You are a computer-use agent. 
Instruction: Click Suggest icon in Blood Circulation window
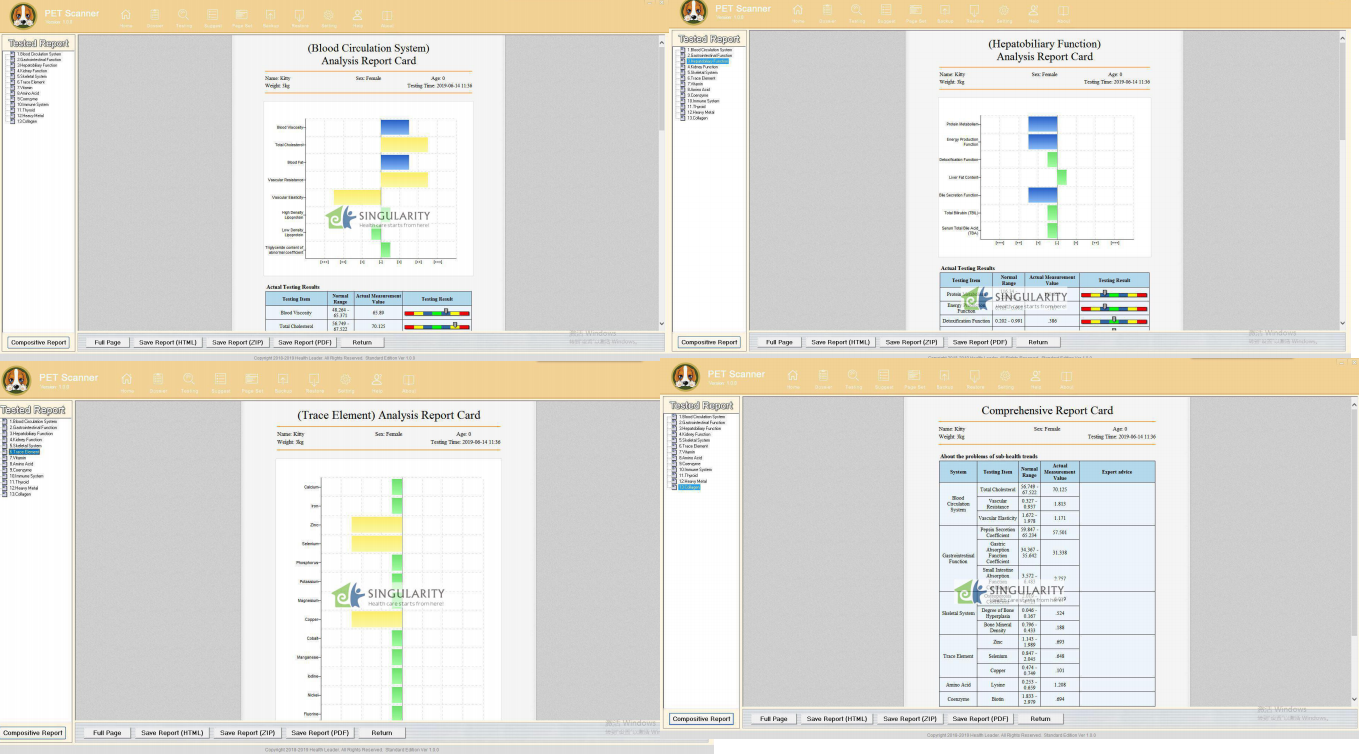click(213, 16)
